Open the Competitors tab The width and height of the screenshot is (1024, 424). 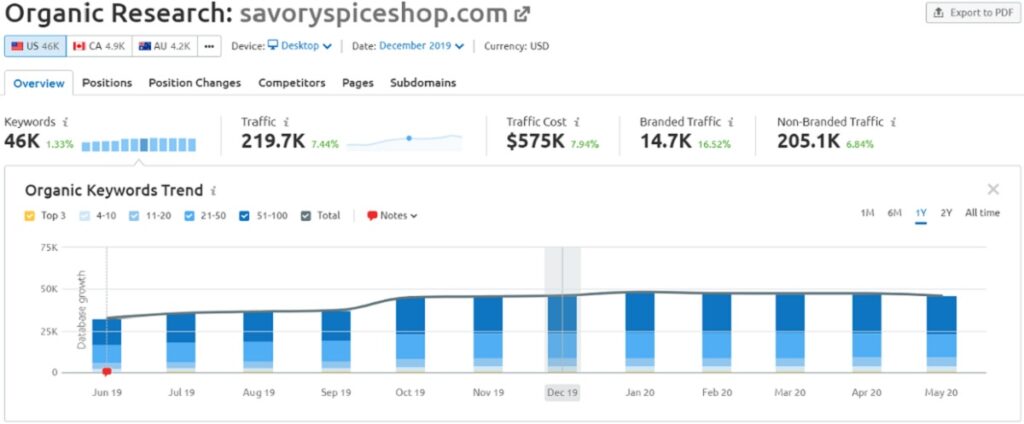(292, 83)
